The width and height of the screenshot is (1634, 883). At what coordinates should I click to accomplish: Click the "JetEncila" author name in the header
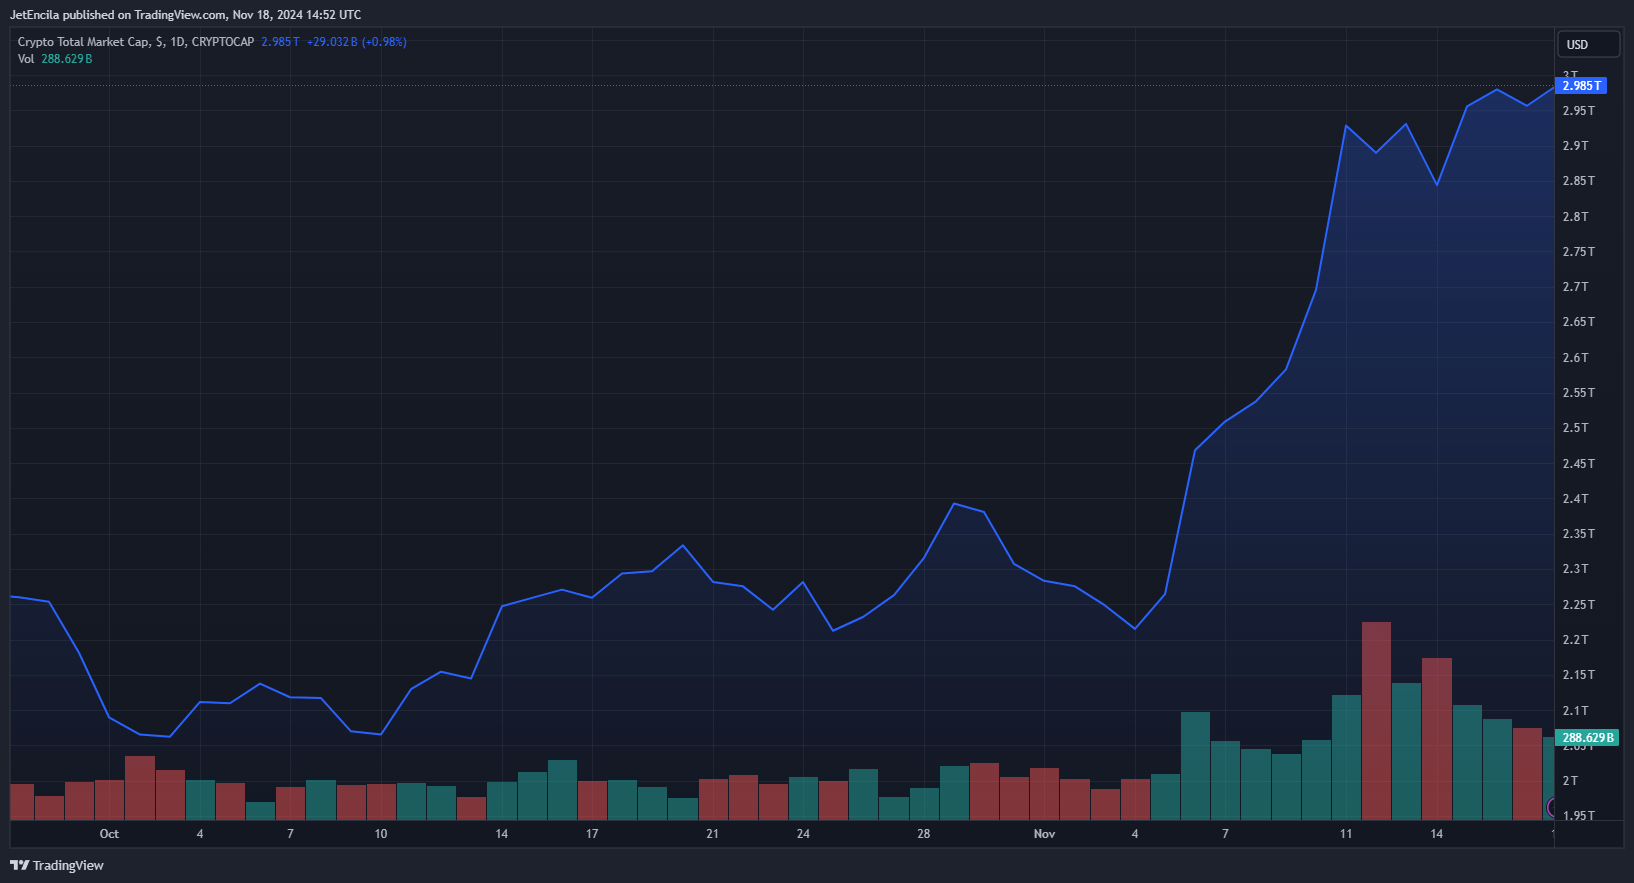coord(34,15)
